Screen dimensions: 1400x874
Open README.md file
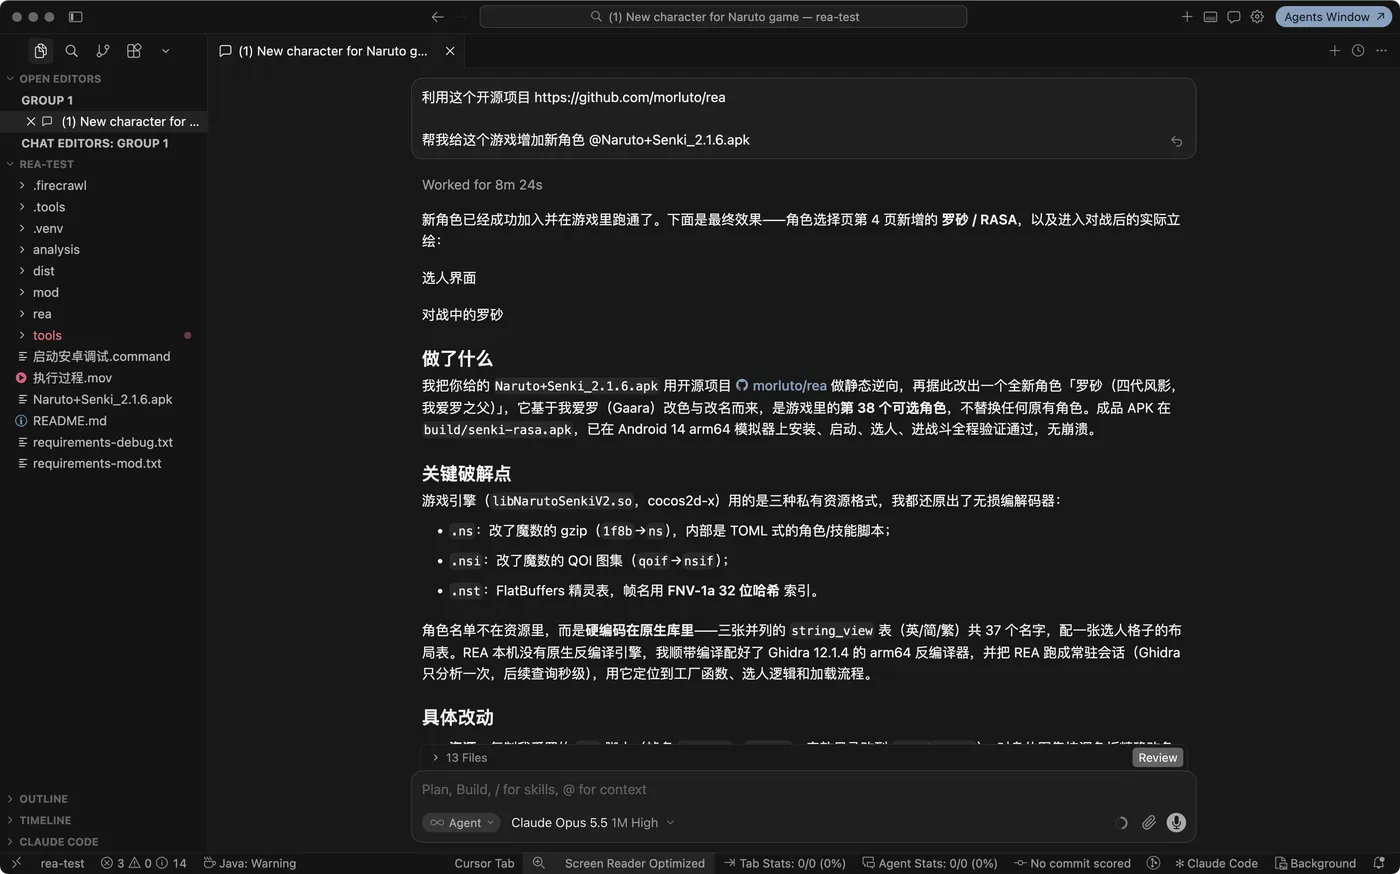click(104, 421)
